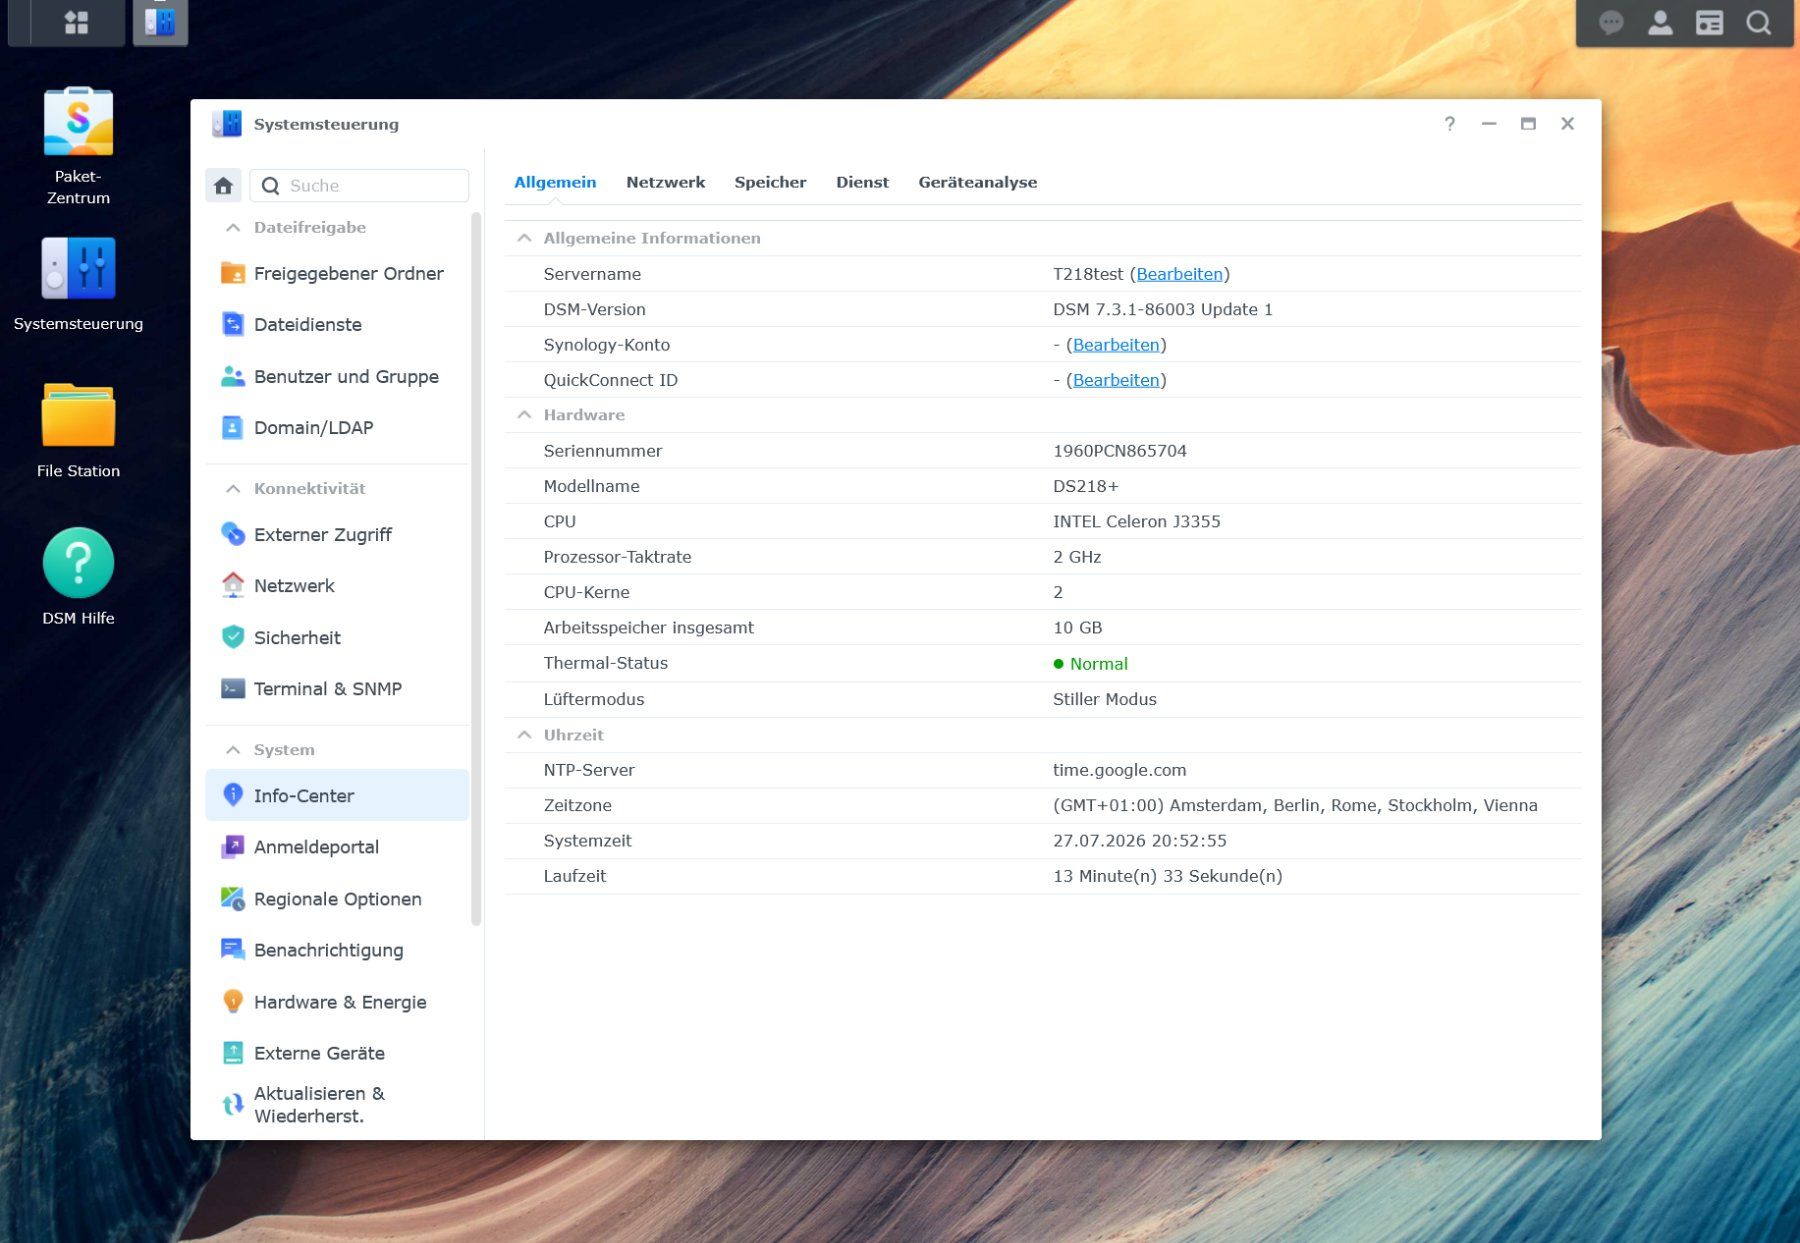Collapse the Konnektivität sidebar group

tap(233, 489)
